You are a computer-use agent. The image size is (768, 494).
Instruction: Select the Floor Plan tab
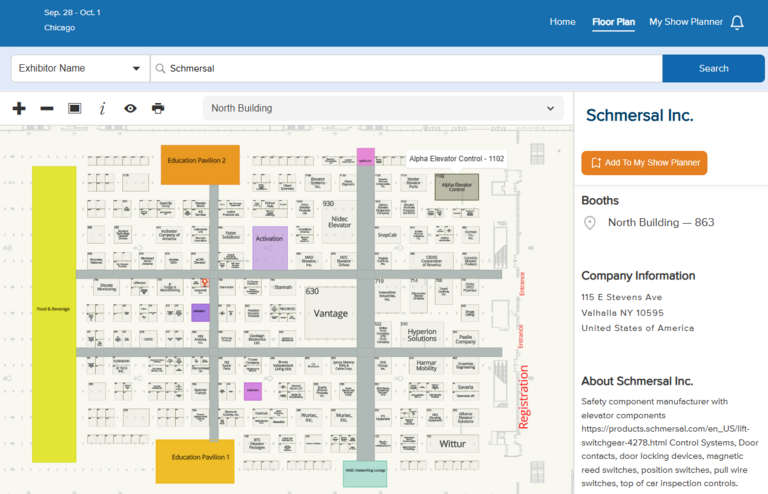coord(613,22)
